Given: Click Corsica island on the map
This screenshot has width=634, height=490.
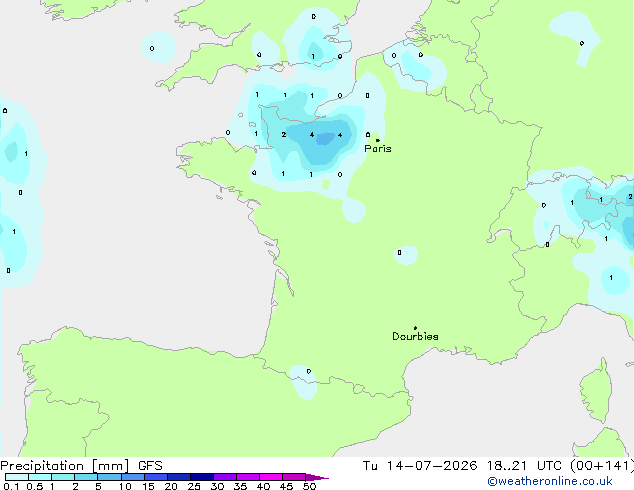Looking at the screenshot, I should pyautogui.click(x=595, y=390).
